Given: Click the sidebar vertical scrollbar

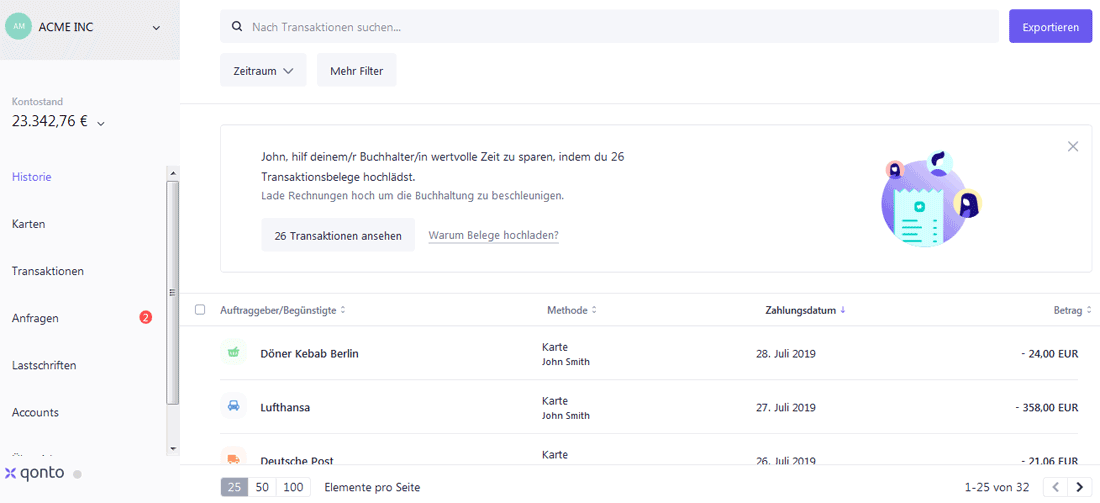Looking at the screenshot, I should (x=172, y=290).
